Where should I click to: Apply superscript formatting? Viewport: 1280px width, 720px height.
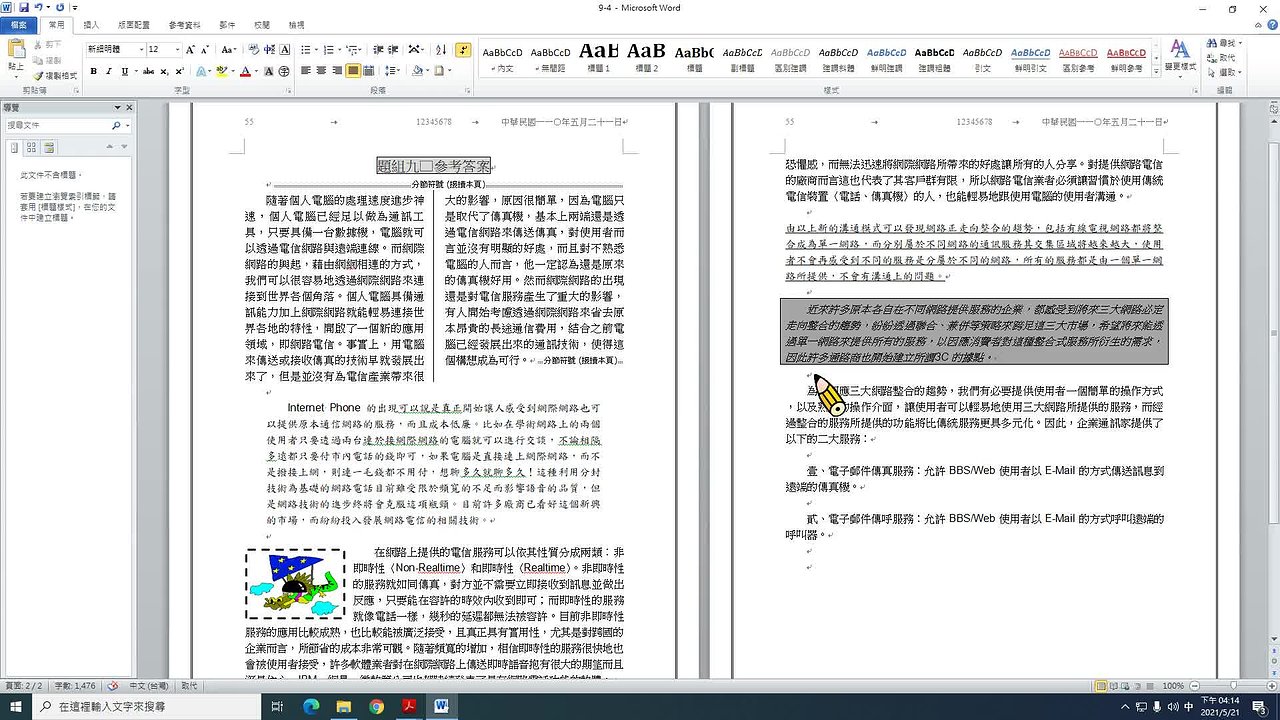(179, 71)
